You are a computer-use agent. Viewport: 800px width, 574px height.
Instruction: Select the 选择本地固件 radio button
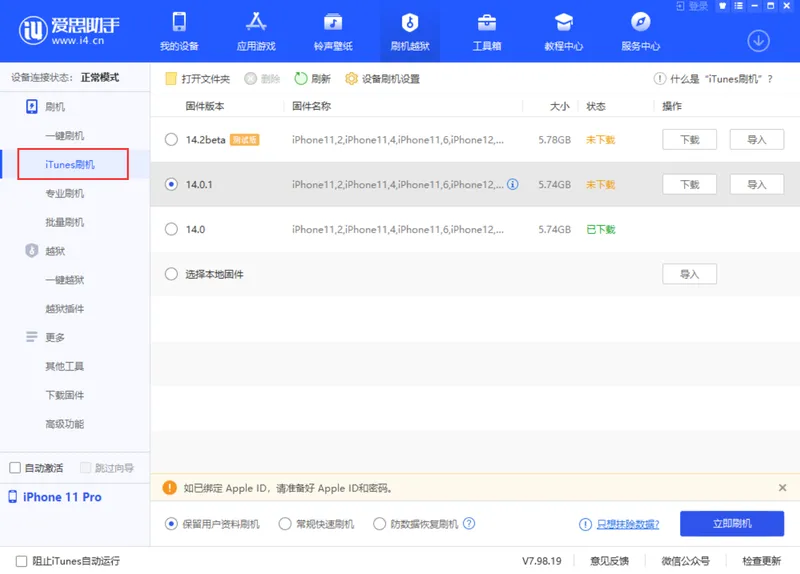[x=171, y=274]
